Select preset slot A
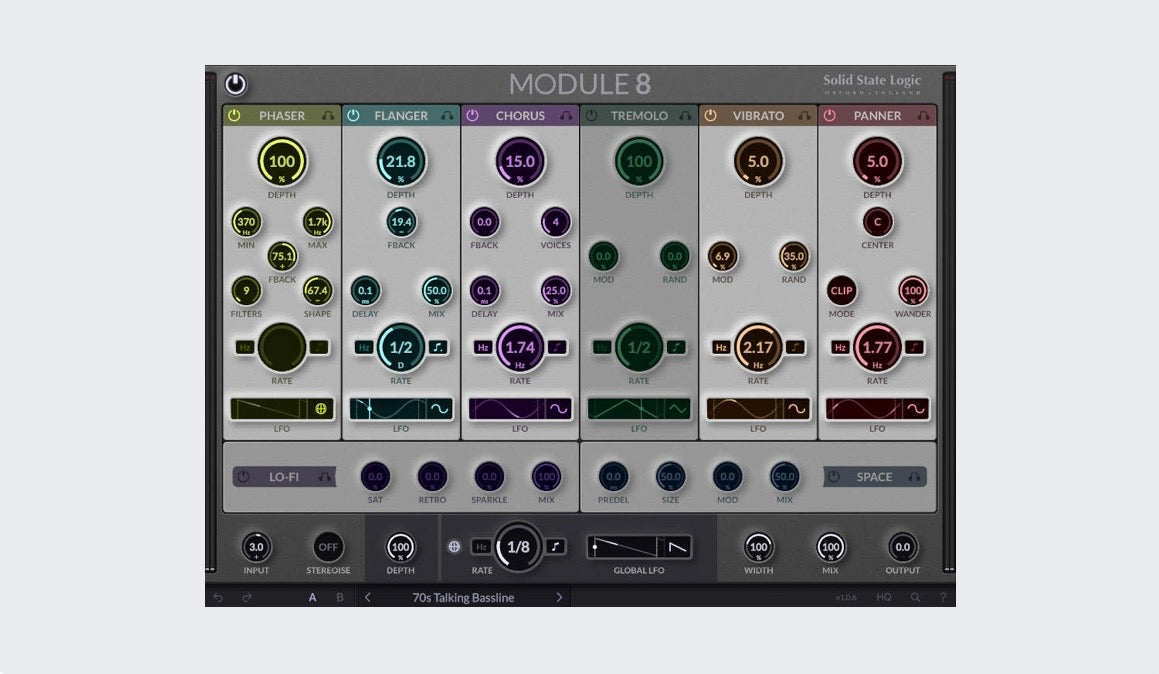 pyautogui.click(x=313, y=597)
